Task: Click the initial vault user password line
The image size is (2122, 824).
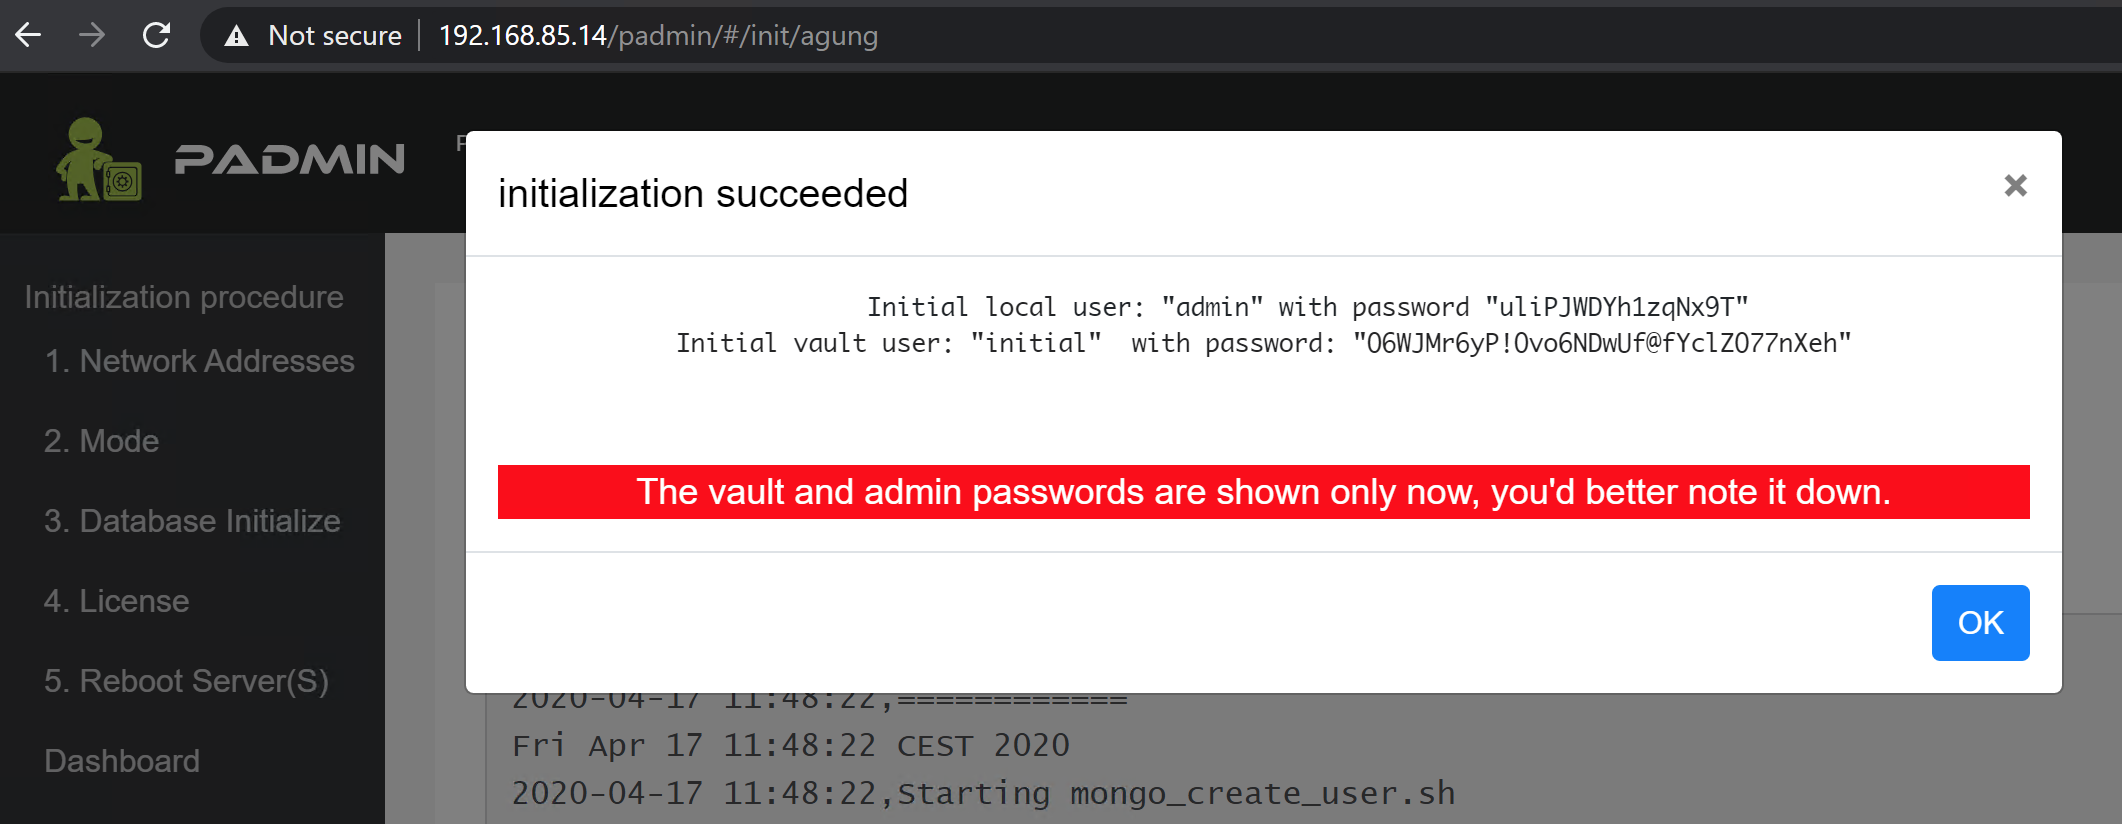Action: 1263,343
